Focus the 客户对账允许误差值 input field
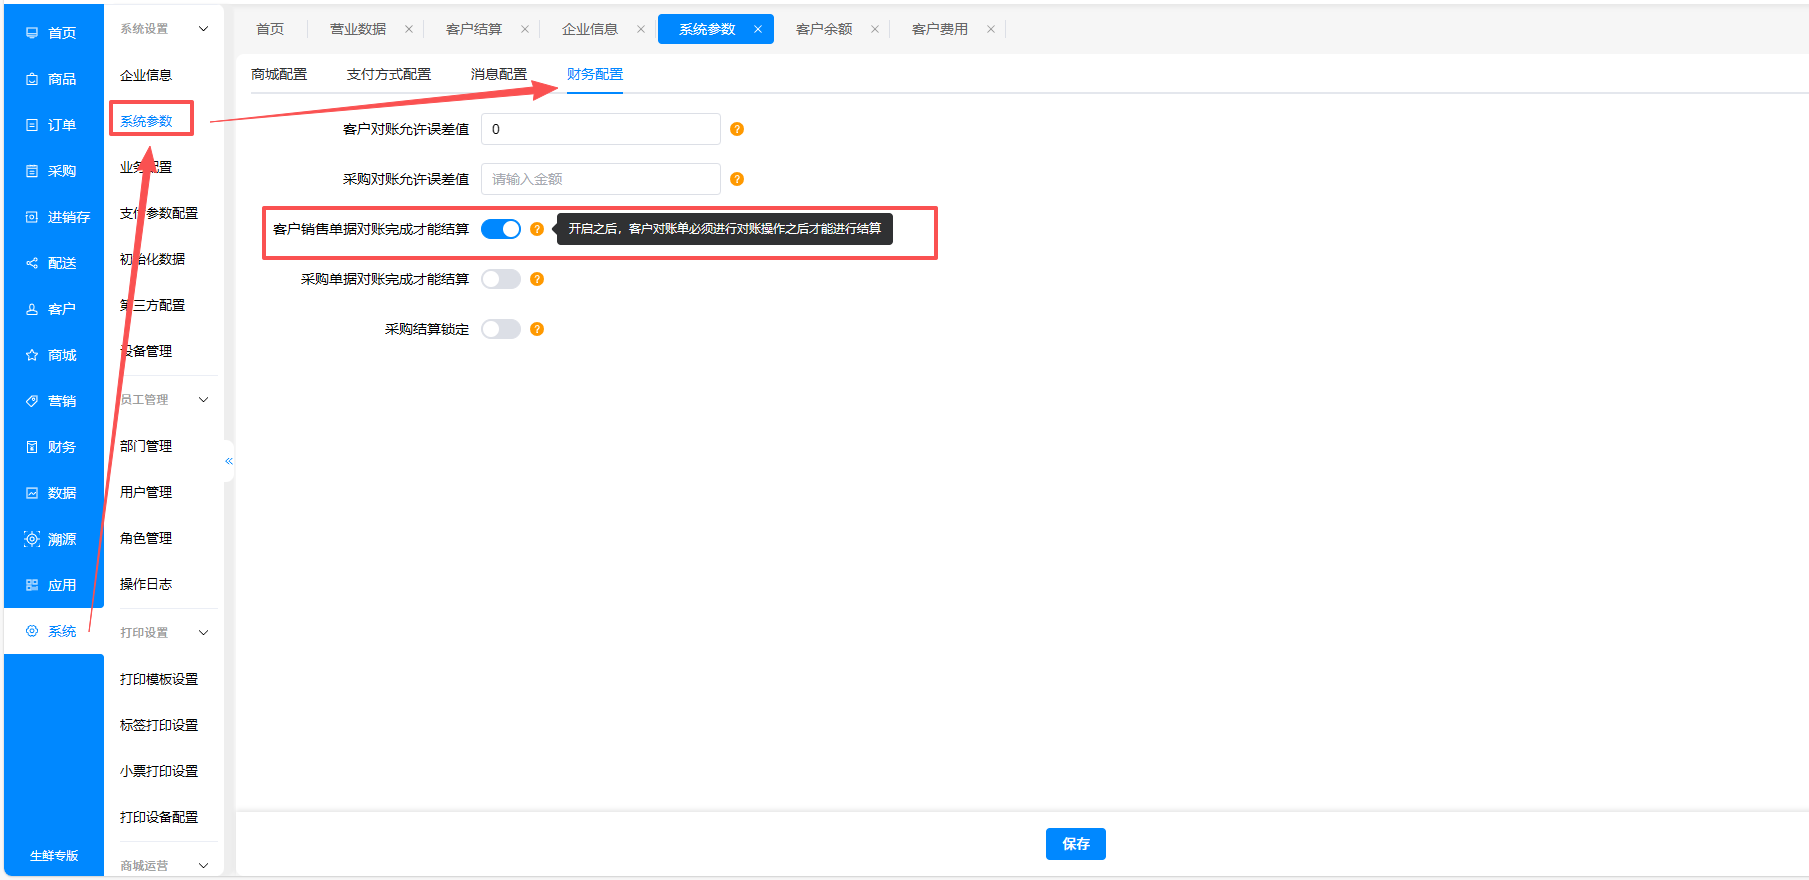The height and width of the screenshot is (880, 1809). click(x=601, y=129)
